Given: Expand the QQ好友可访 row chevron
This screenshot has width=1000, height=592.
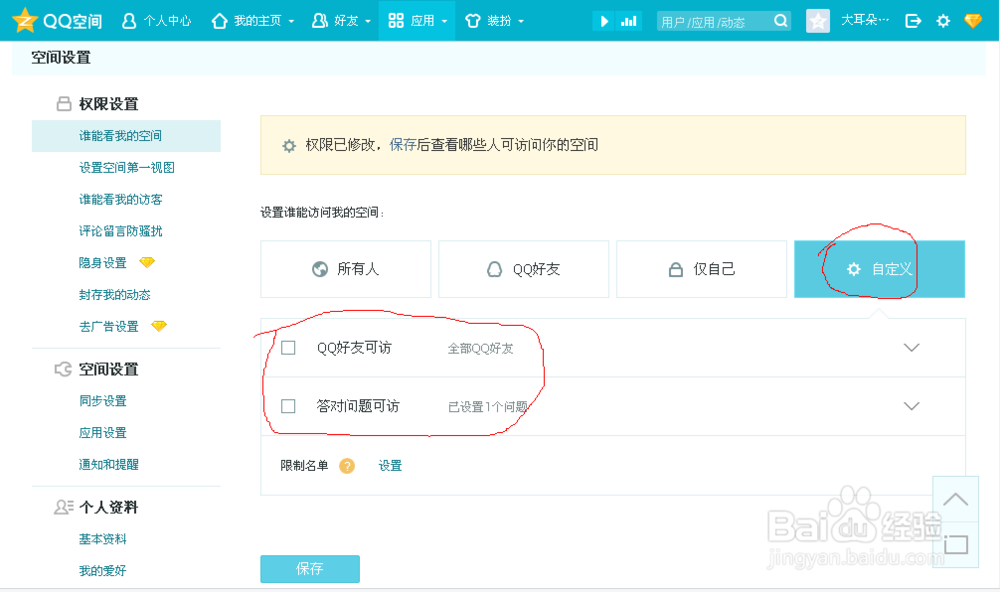Looking at the screenshot, I should click(x=912, y=348).
